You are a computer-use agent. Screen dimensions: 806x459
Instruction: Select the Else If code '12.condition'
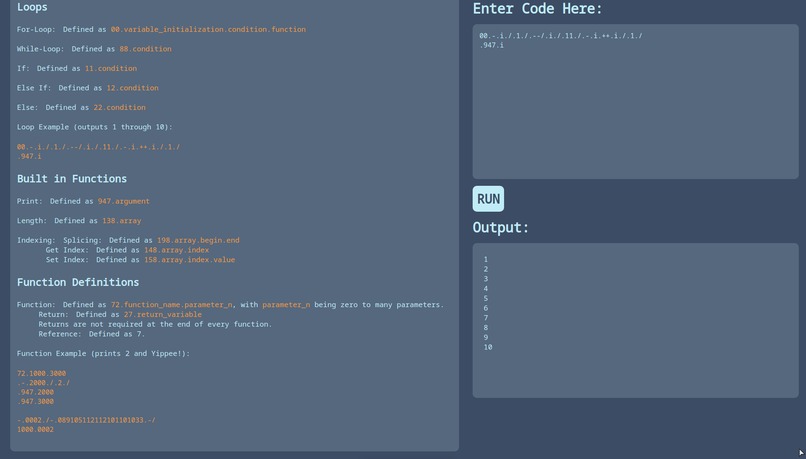(x=133, y=88)
